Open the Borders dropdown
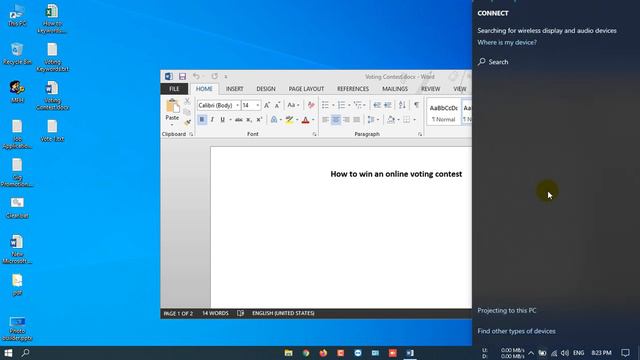This screenshot has width=640, height=360. [x=414, y=120]
